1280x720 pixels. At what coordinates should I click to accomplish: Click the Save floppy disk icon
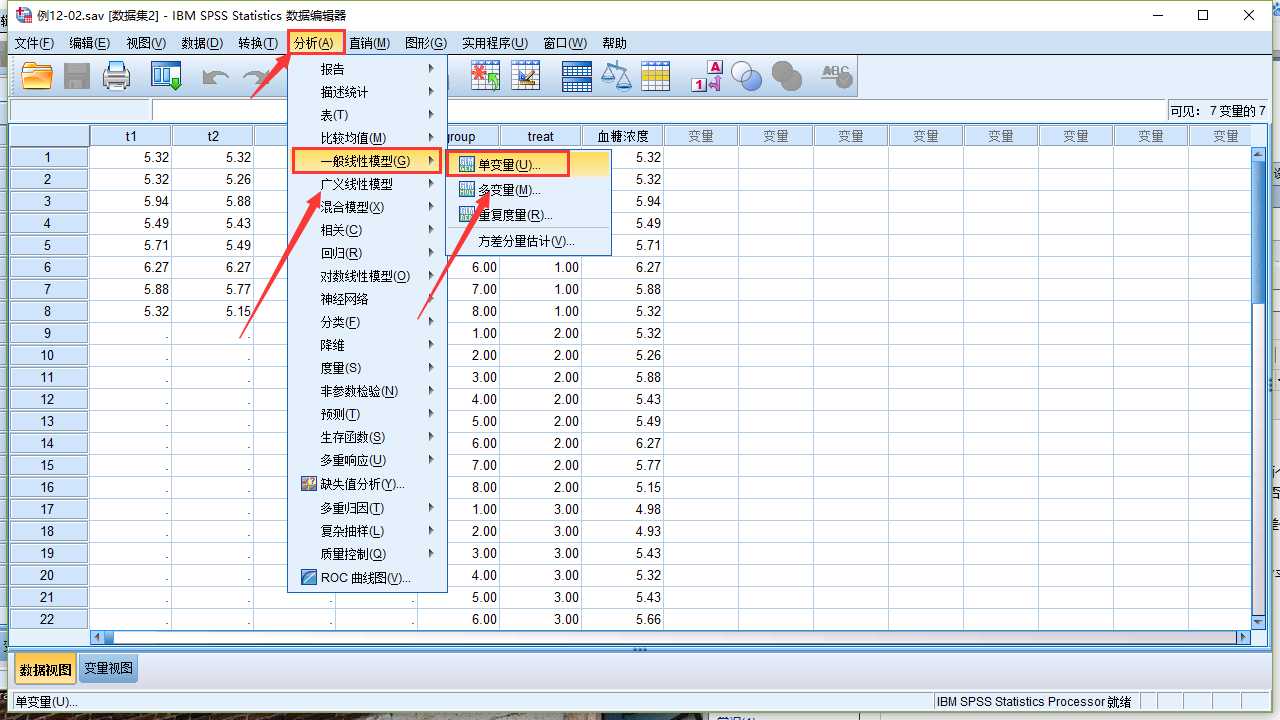pyautogui.click(x=77, y=77)
